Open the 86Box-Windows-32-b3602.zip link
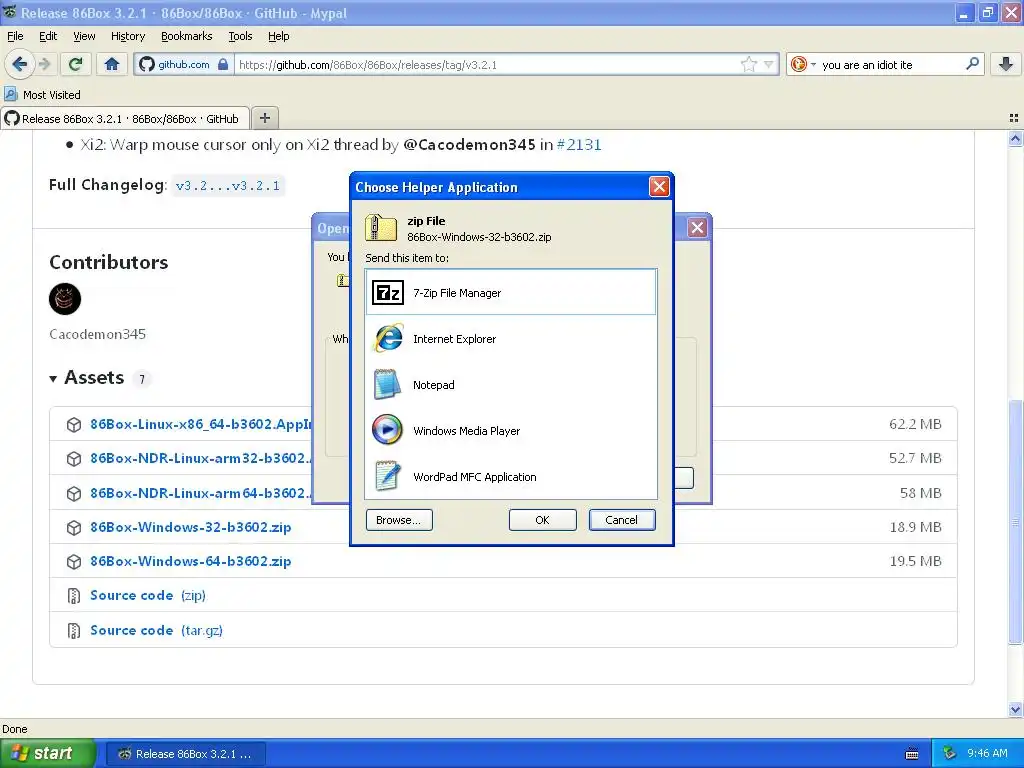1024x768 pixels. pos(191,527)
